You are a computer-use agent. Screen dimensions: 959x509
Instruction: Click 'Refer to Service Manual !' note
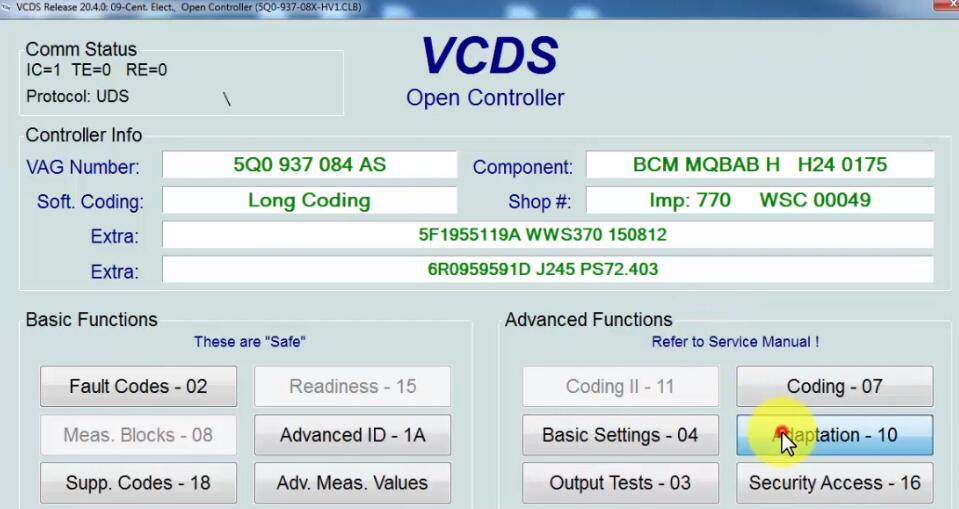[x=735, y=342]
